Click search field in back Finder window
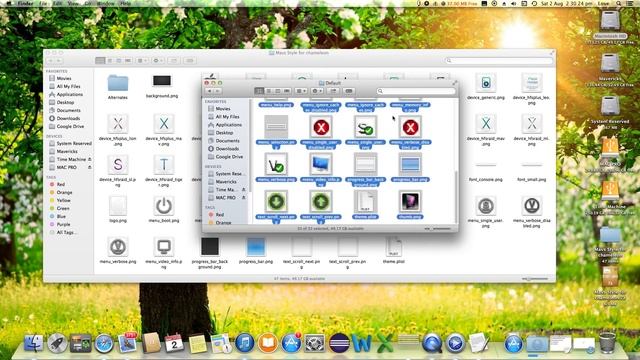The image size is (640, 360). 499,60
